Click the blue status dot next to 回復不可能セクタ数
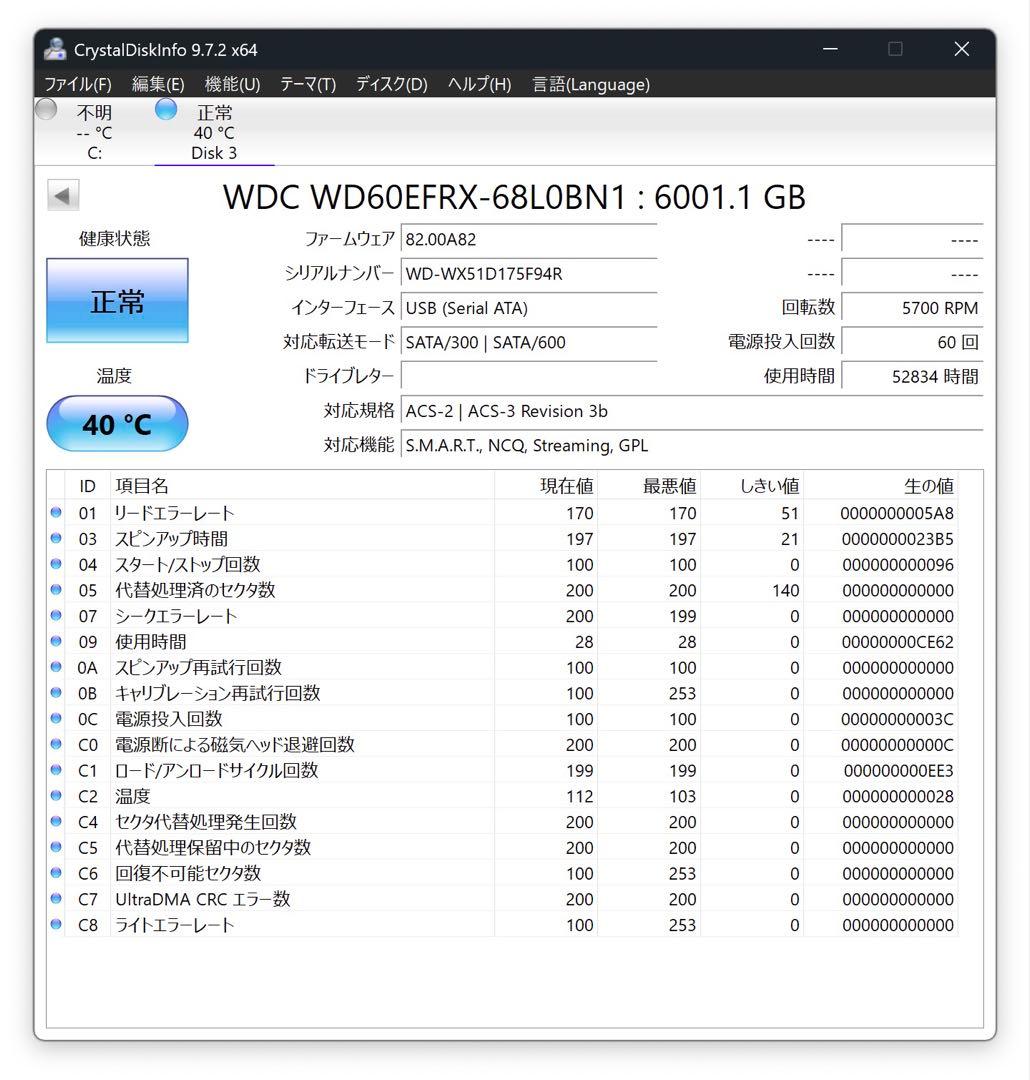 pyautogui.click(x=57, y=873)
